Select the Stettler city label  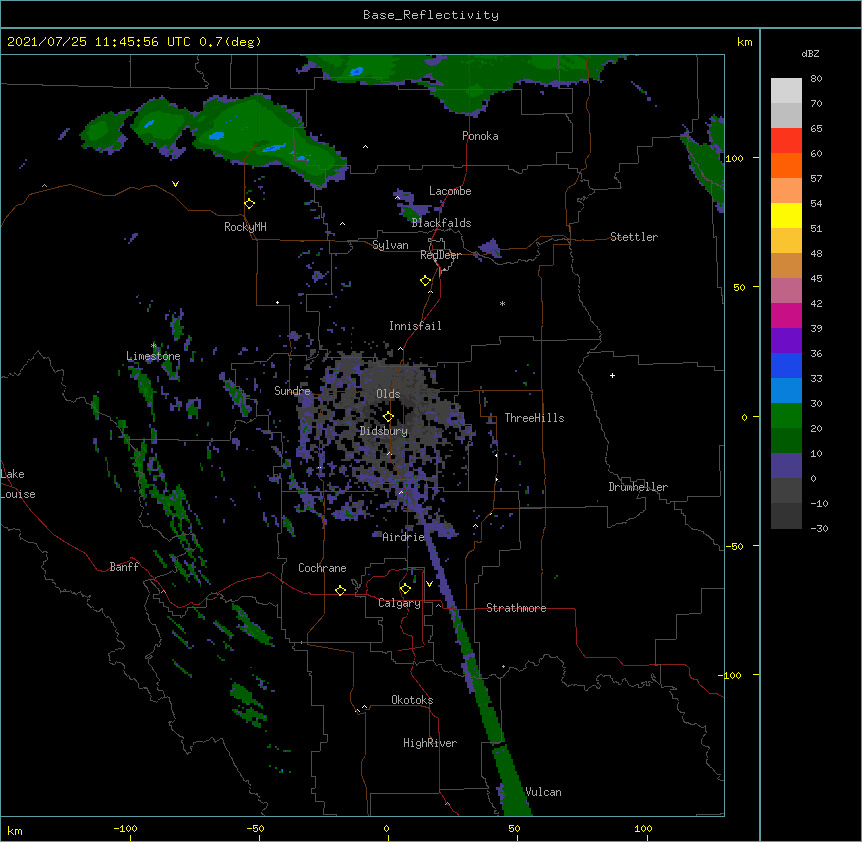pos(634,237)
